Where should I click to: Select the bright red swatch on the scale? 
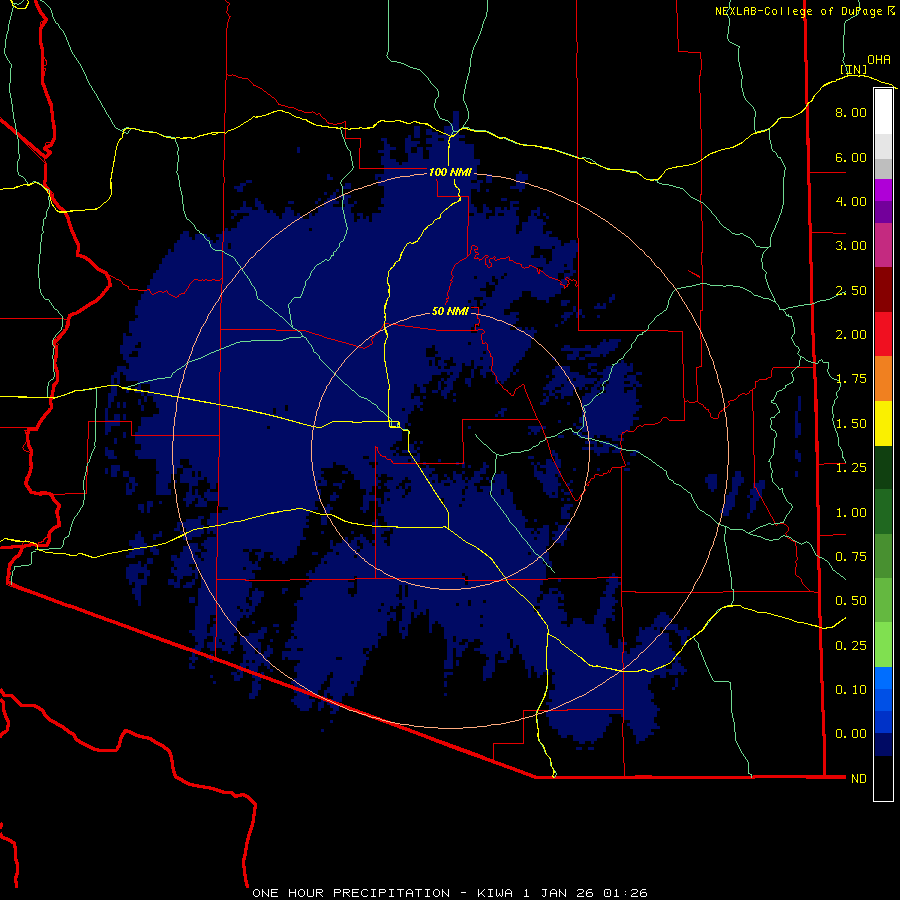tap(883, 334)
